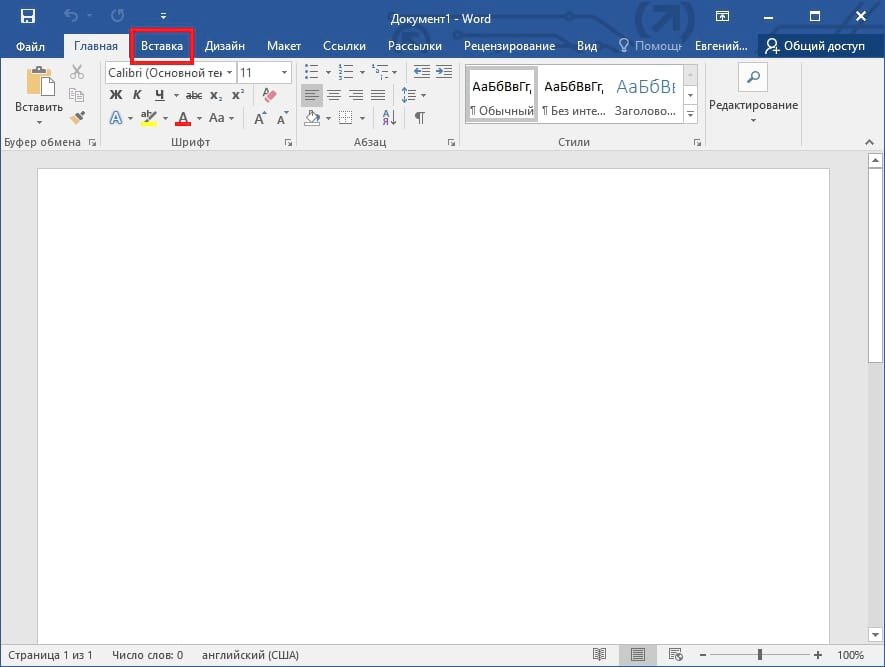Click Line and Paragraph Spacing icon
Viewport: 885px width, 667px height.
coord(409,95)
